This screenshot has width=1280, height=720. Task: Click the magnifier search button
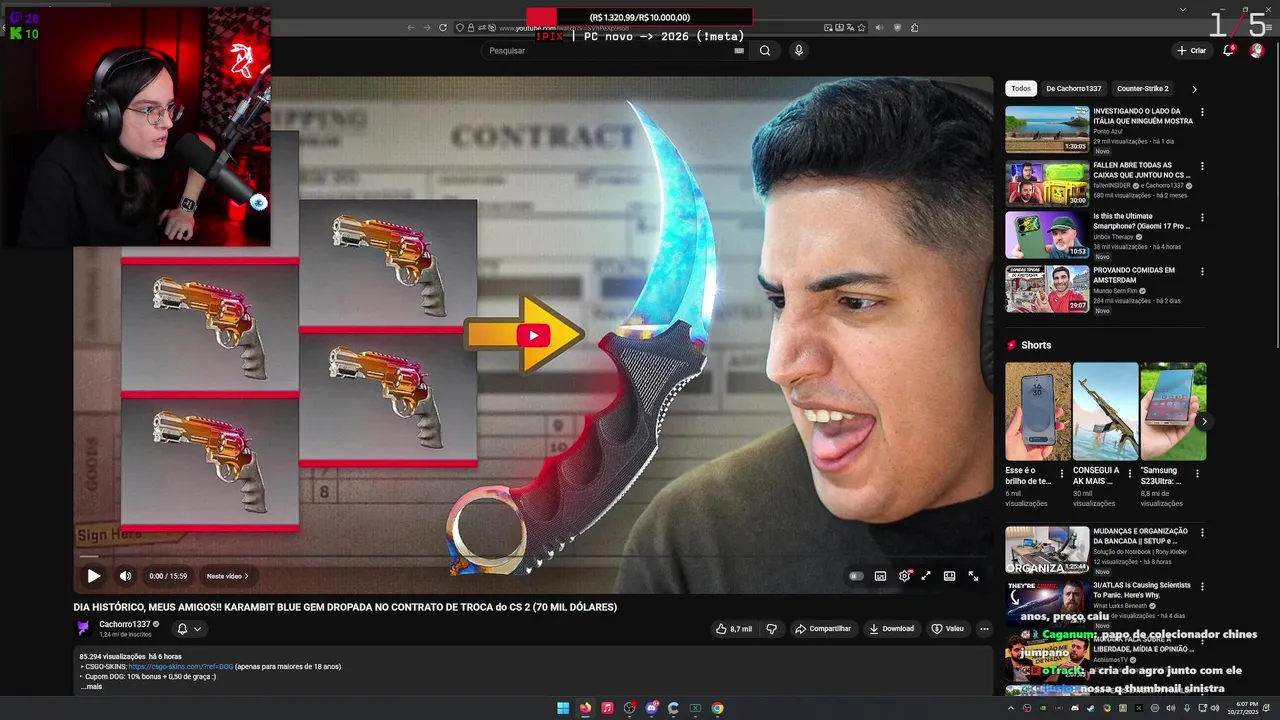point(765,51)
